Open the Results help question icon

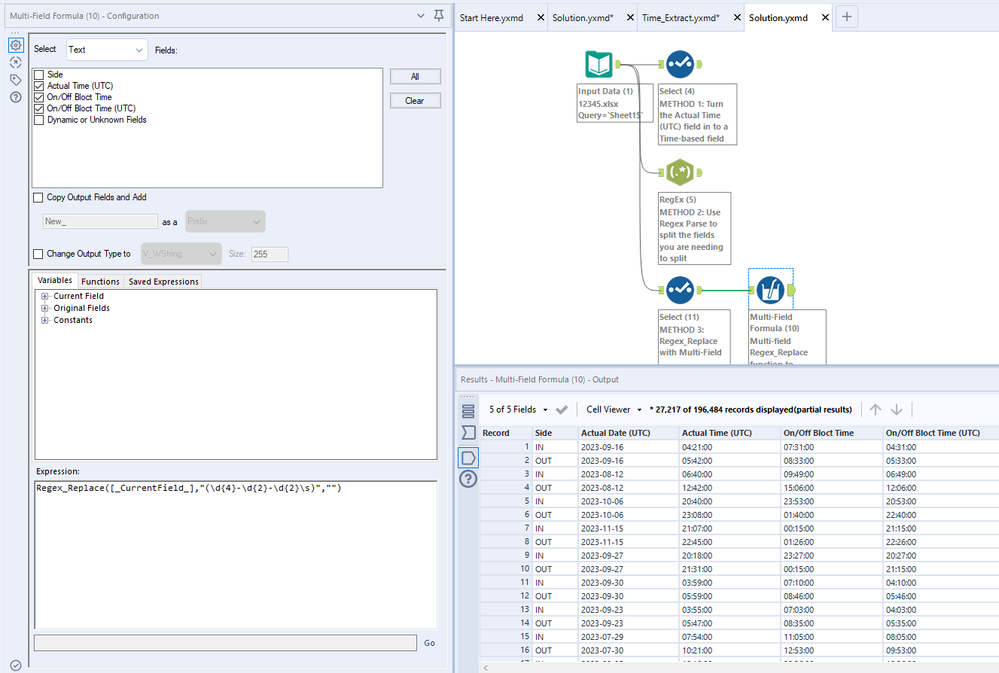click(x=468, y=479)
